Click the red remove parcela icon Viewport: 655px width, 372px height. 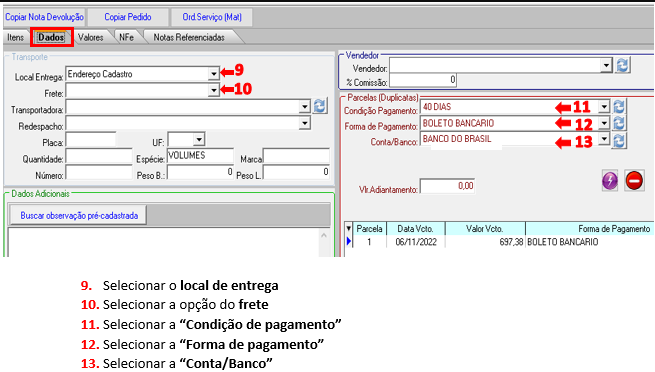coord(634,181)
